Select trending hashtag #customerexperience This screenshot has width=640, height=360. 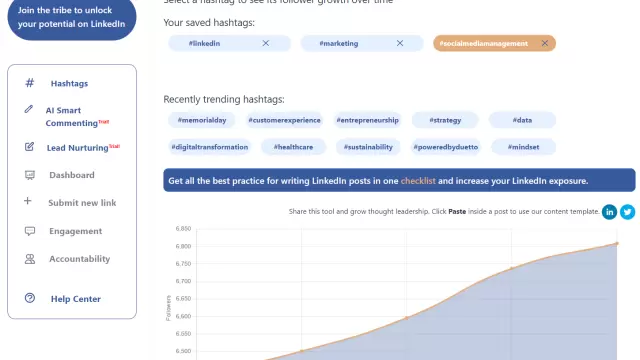click(284, 120)
